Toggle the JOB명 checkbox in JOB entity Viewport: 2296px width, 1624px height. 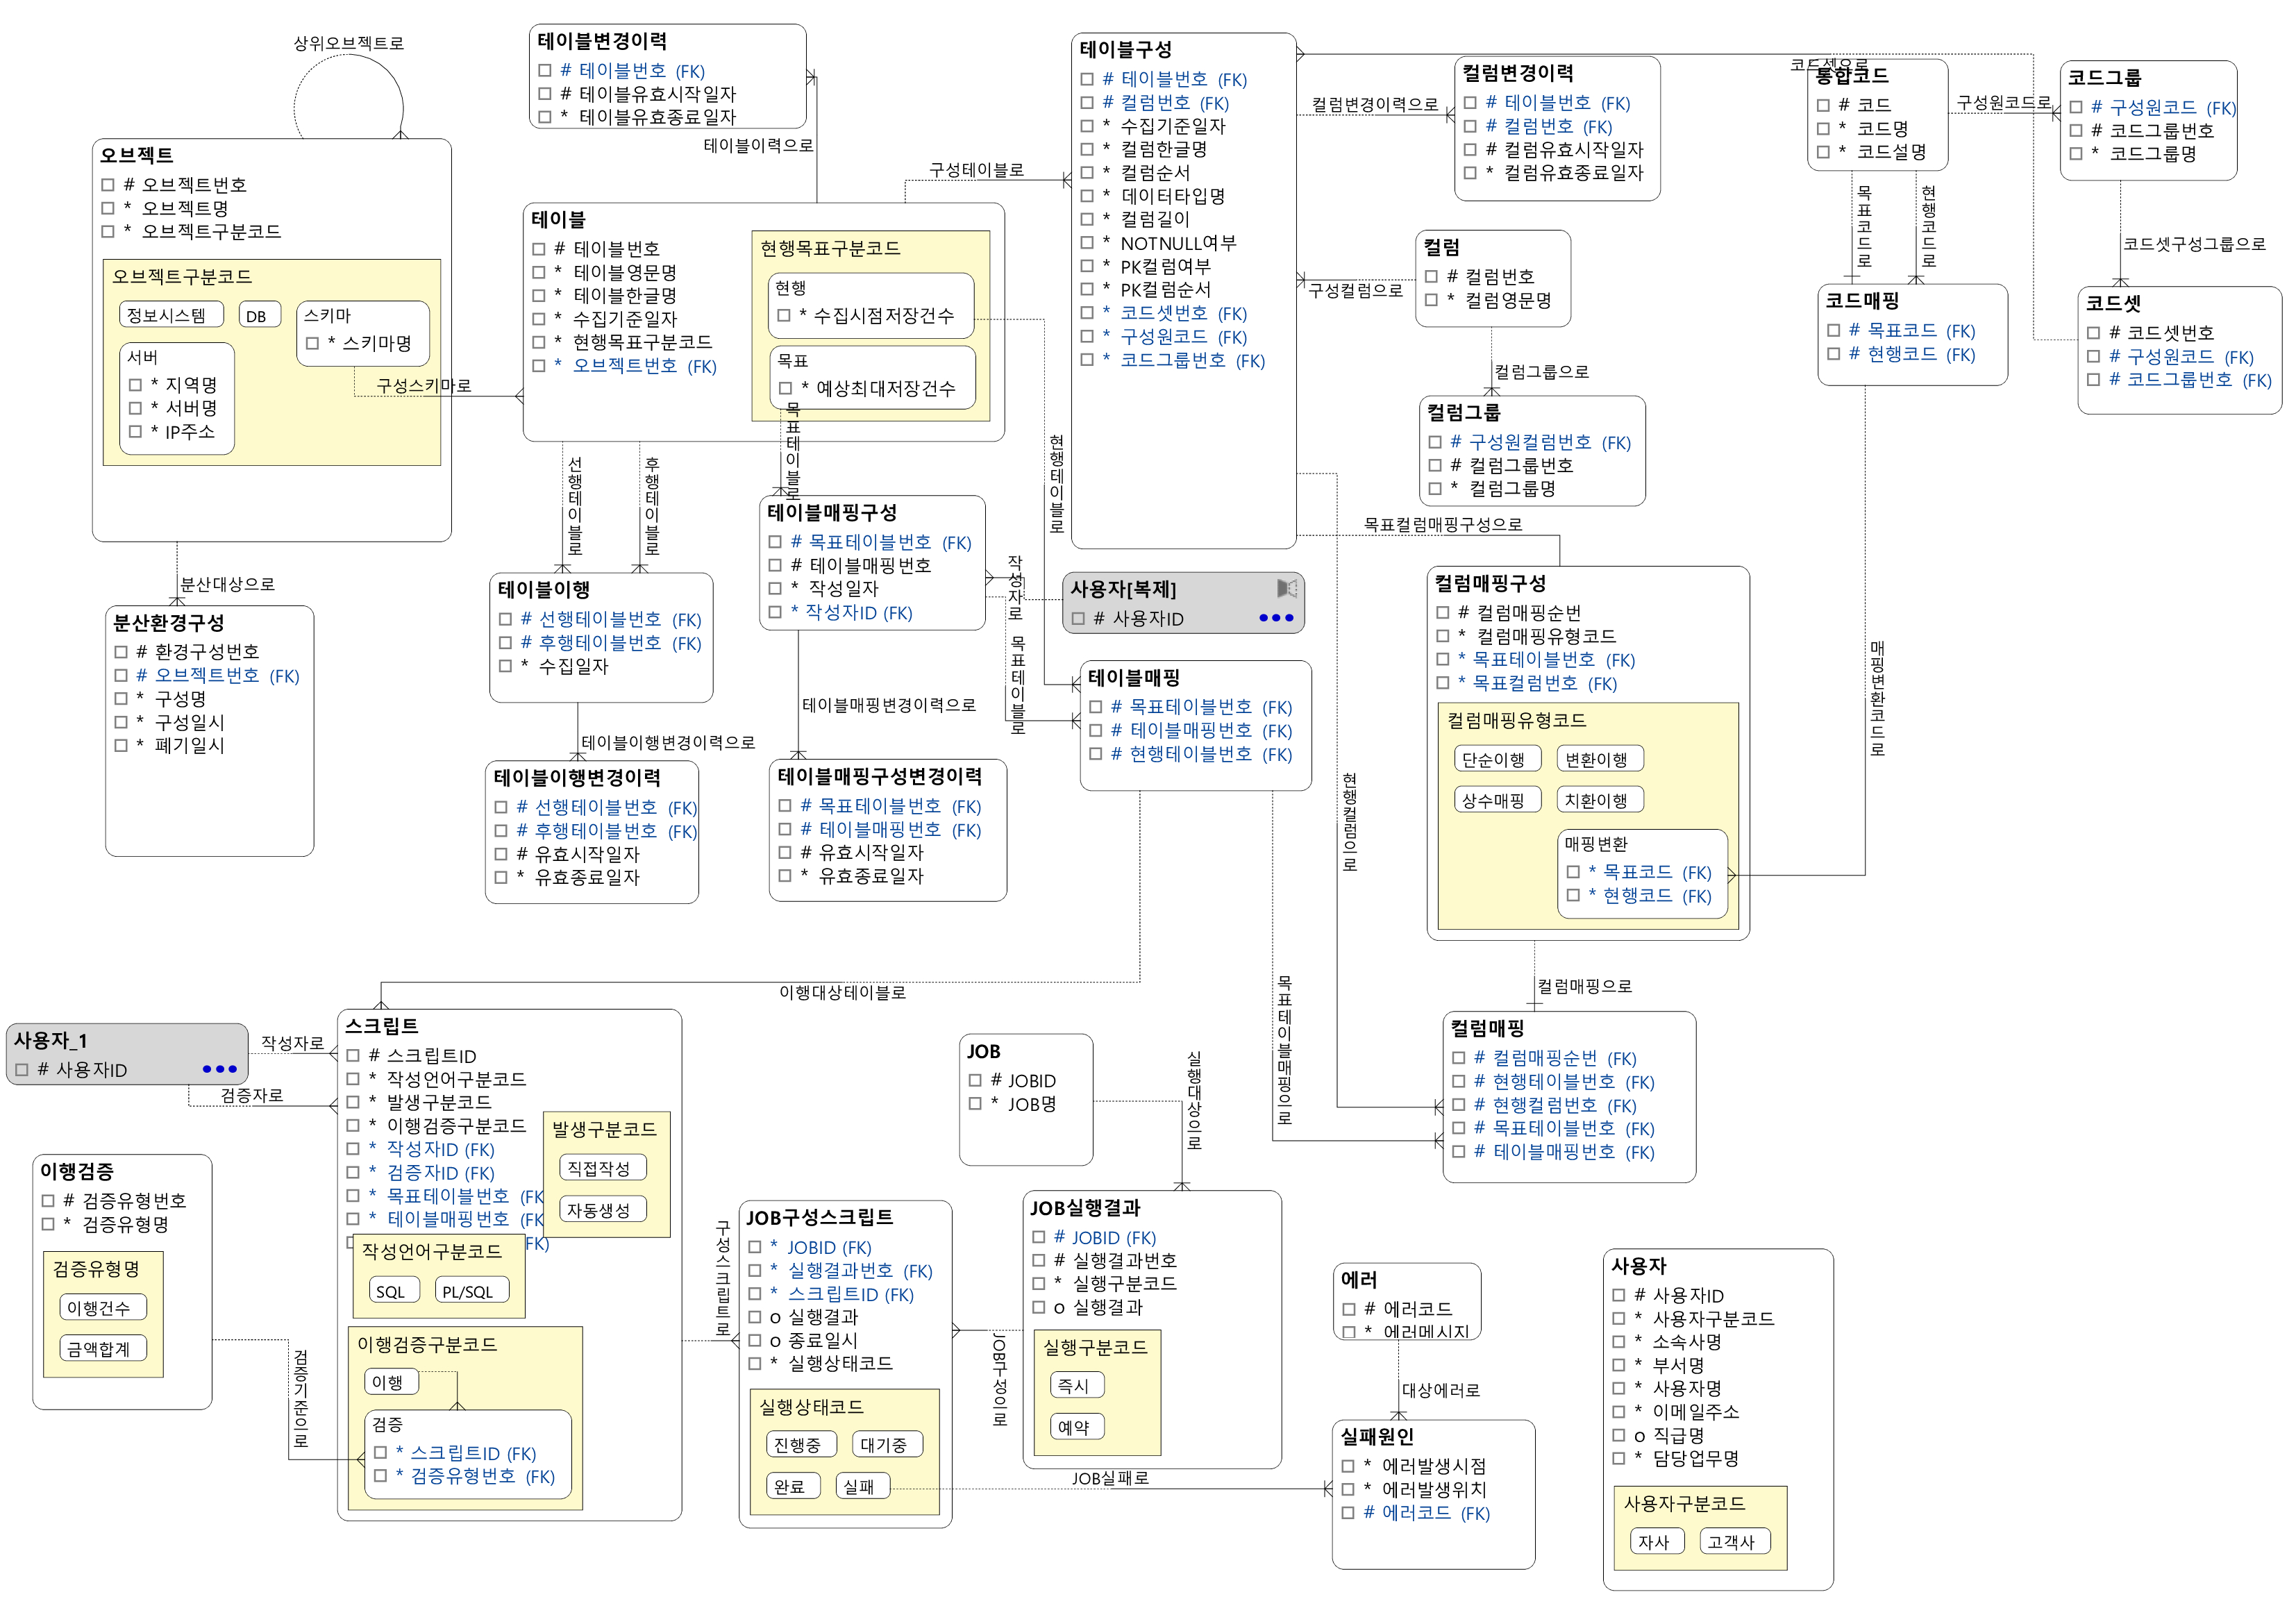coord(975,1104)
